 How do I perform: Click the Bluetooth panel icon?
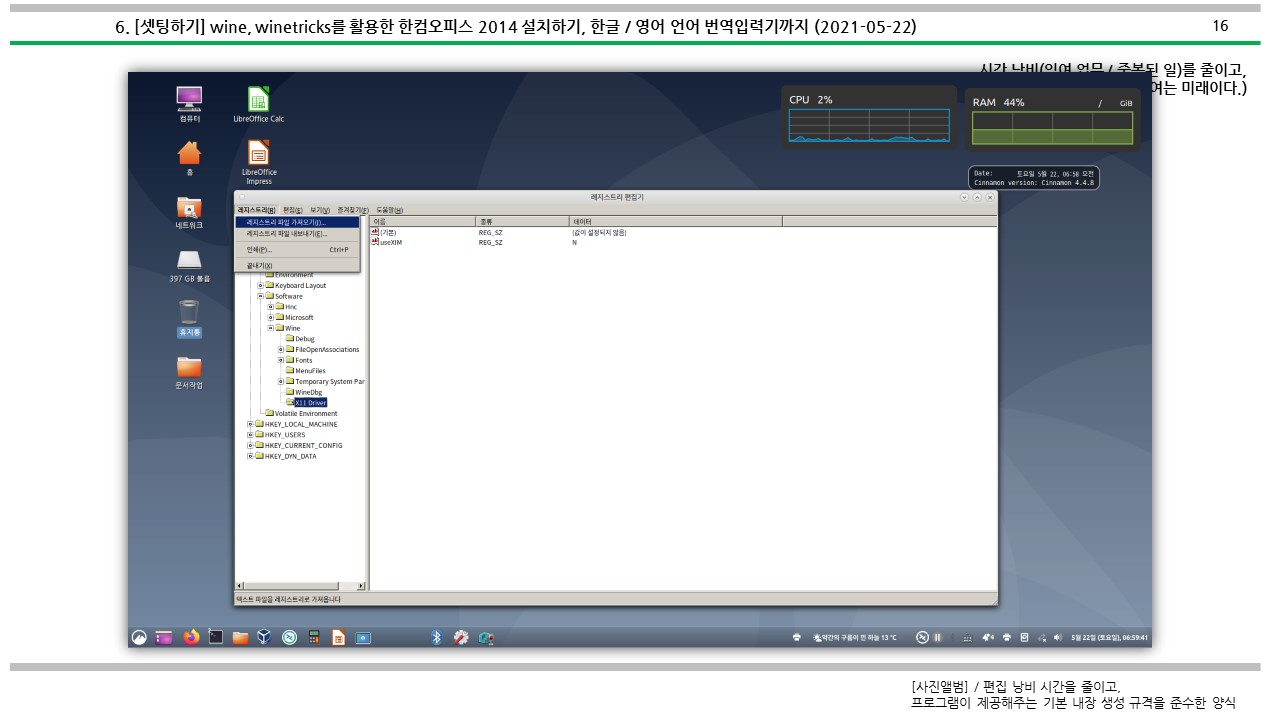click(436, 637)
